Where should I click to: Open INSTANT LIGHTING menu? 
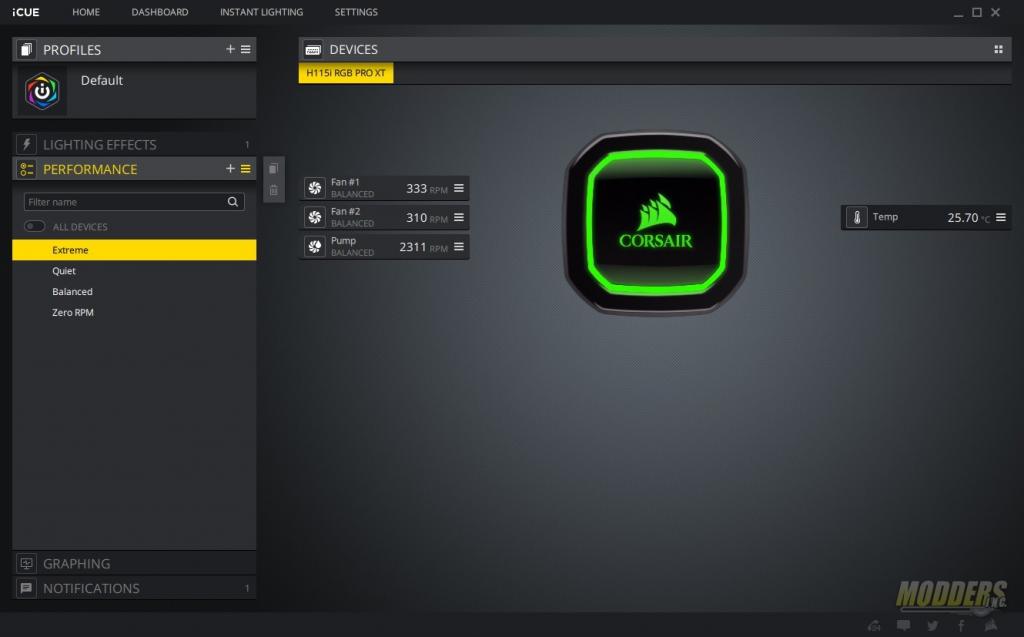tap(261, 12)
